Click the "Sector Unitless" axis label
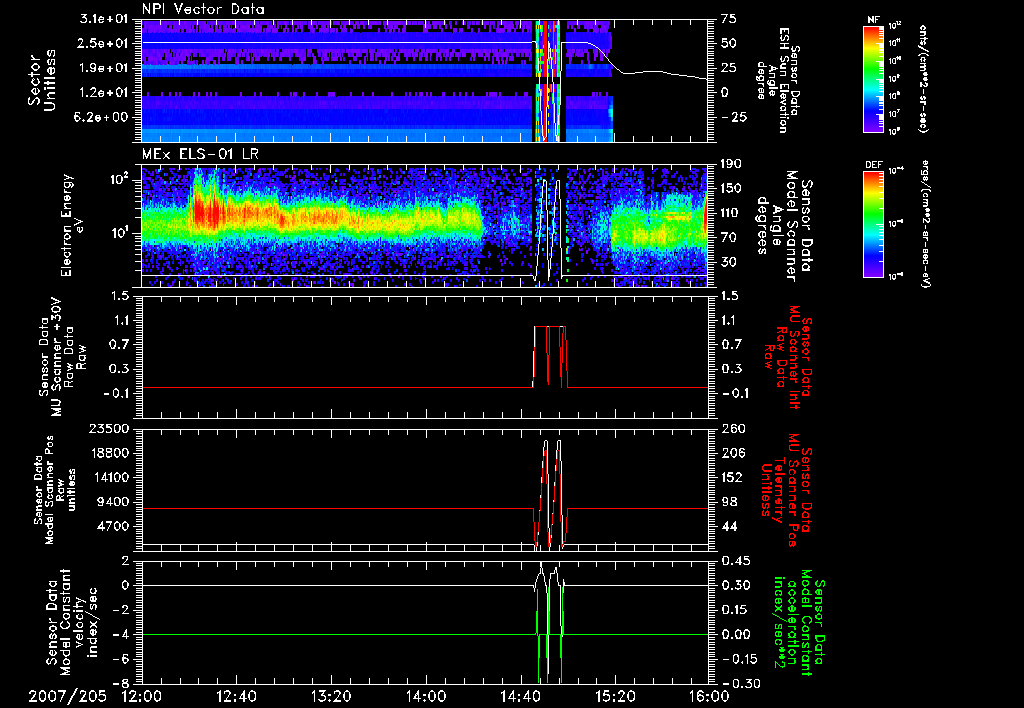This screenshot has height=708, width=1024. pos(42,80)
